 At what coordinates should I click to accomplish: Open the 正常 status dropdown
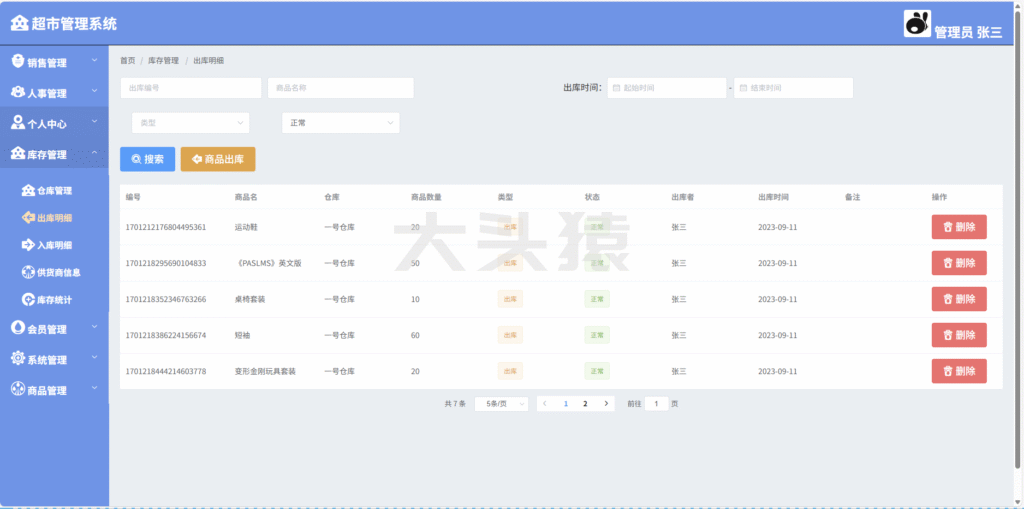click(x=340, y=123)
